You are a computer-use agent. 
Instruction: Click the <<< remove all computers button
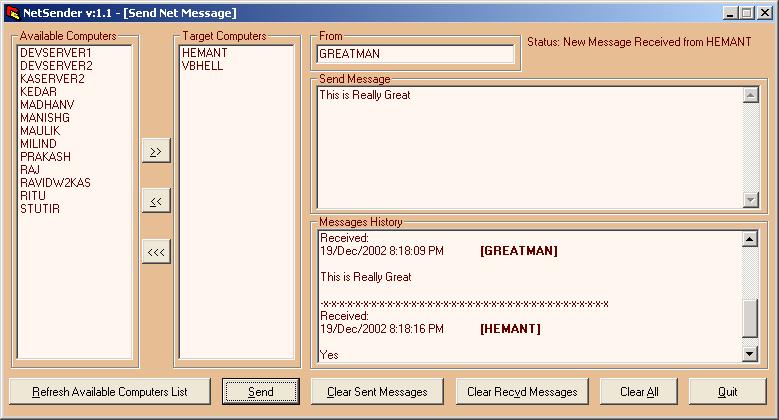pos(155,252)
